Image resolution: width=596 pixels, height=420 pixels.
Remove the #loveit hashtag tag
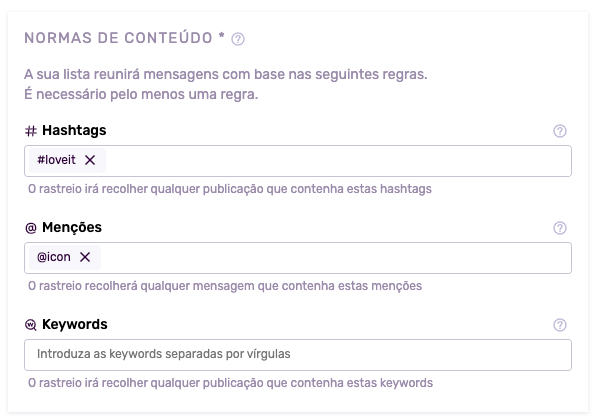tap(90, 160)
